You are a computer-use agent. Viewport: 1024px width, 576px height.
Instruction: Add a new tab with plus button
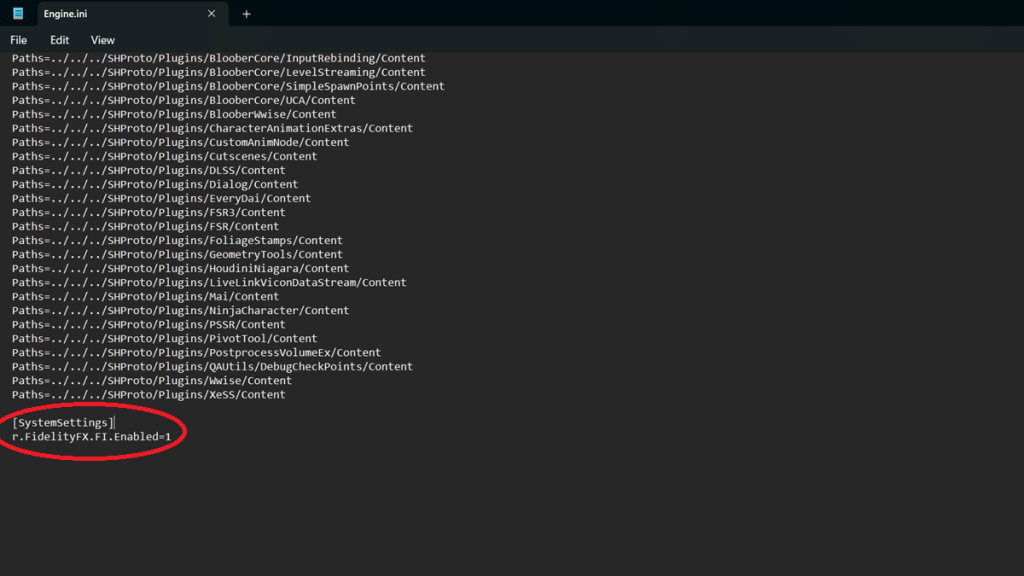[x=246, y=14]
